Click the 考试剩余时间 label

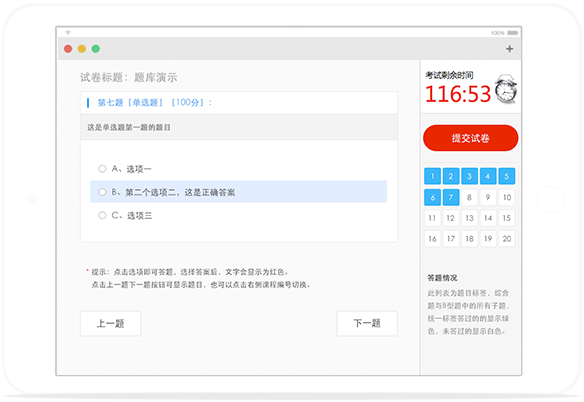coord(450,75)
